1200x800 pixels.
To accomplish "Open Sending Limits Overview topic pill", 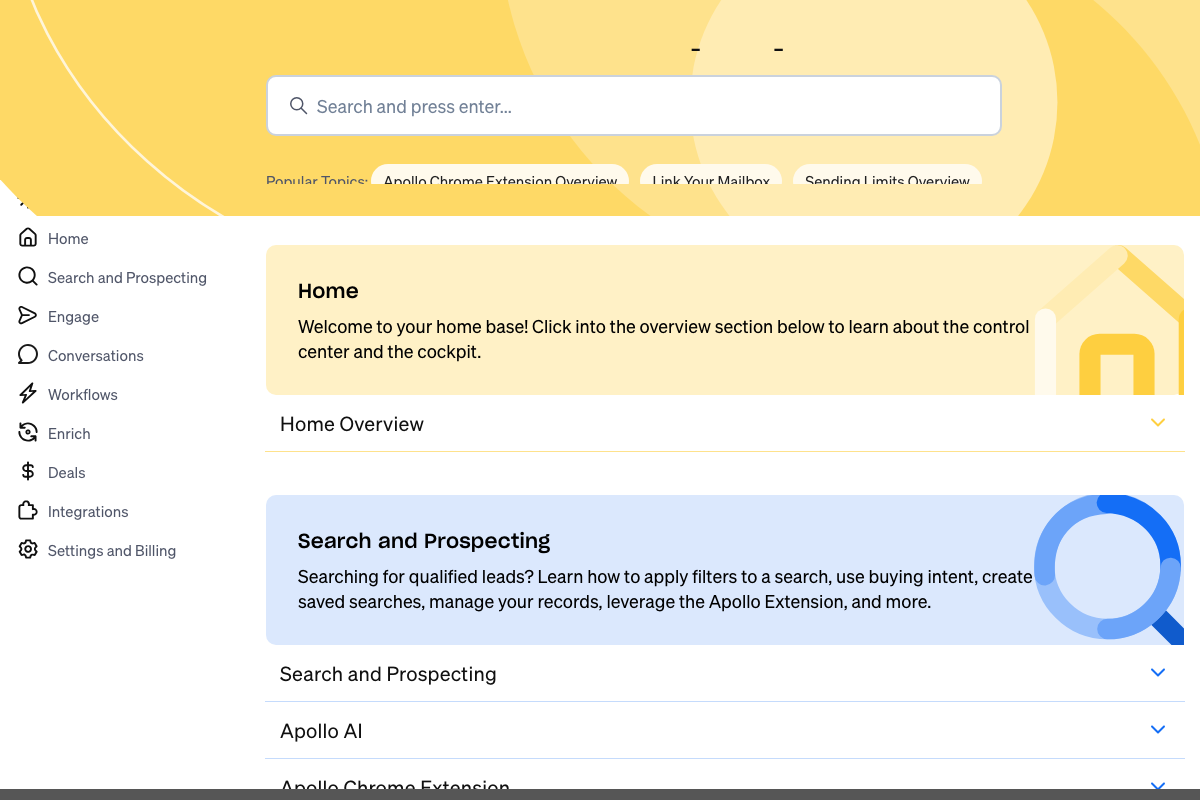I will [887, 175].
